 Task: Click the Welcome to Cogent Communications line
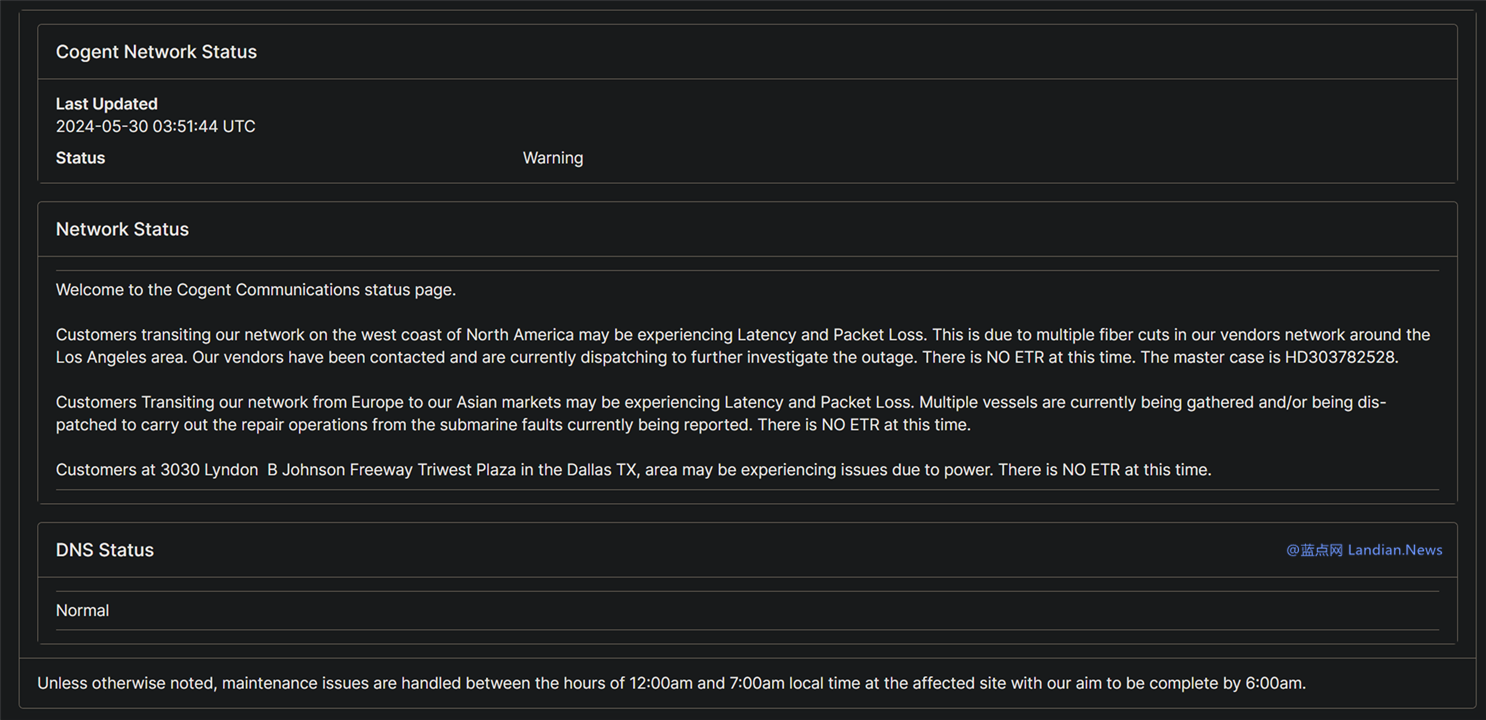[256, 290]
